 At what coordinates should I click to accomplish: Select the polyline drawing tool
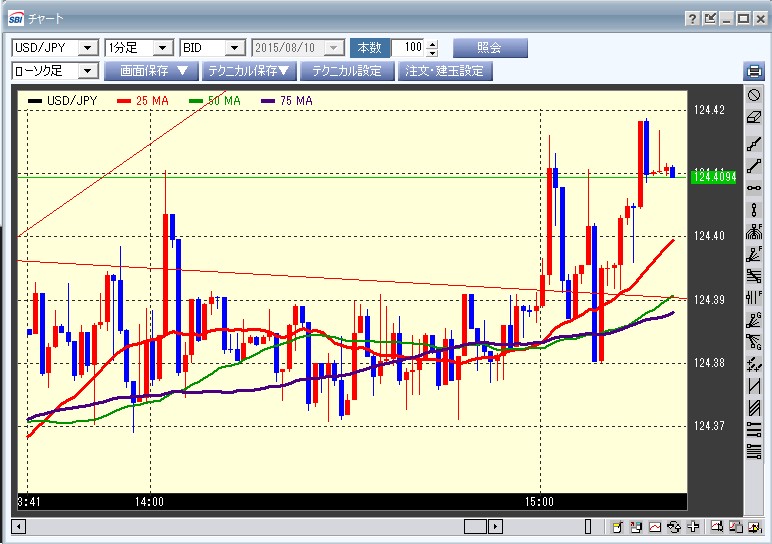[x=754, y=144]
